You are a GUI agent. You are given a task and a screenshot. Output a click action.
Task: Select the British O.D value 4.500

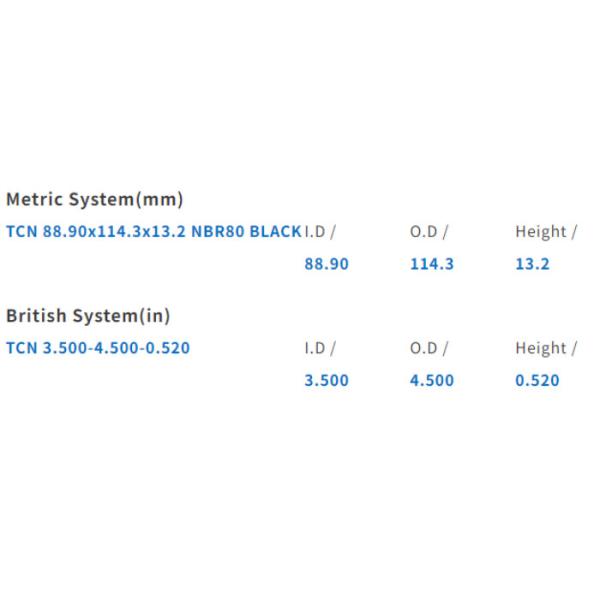432,380
